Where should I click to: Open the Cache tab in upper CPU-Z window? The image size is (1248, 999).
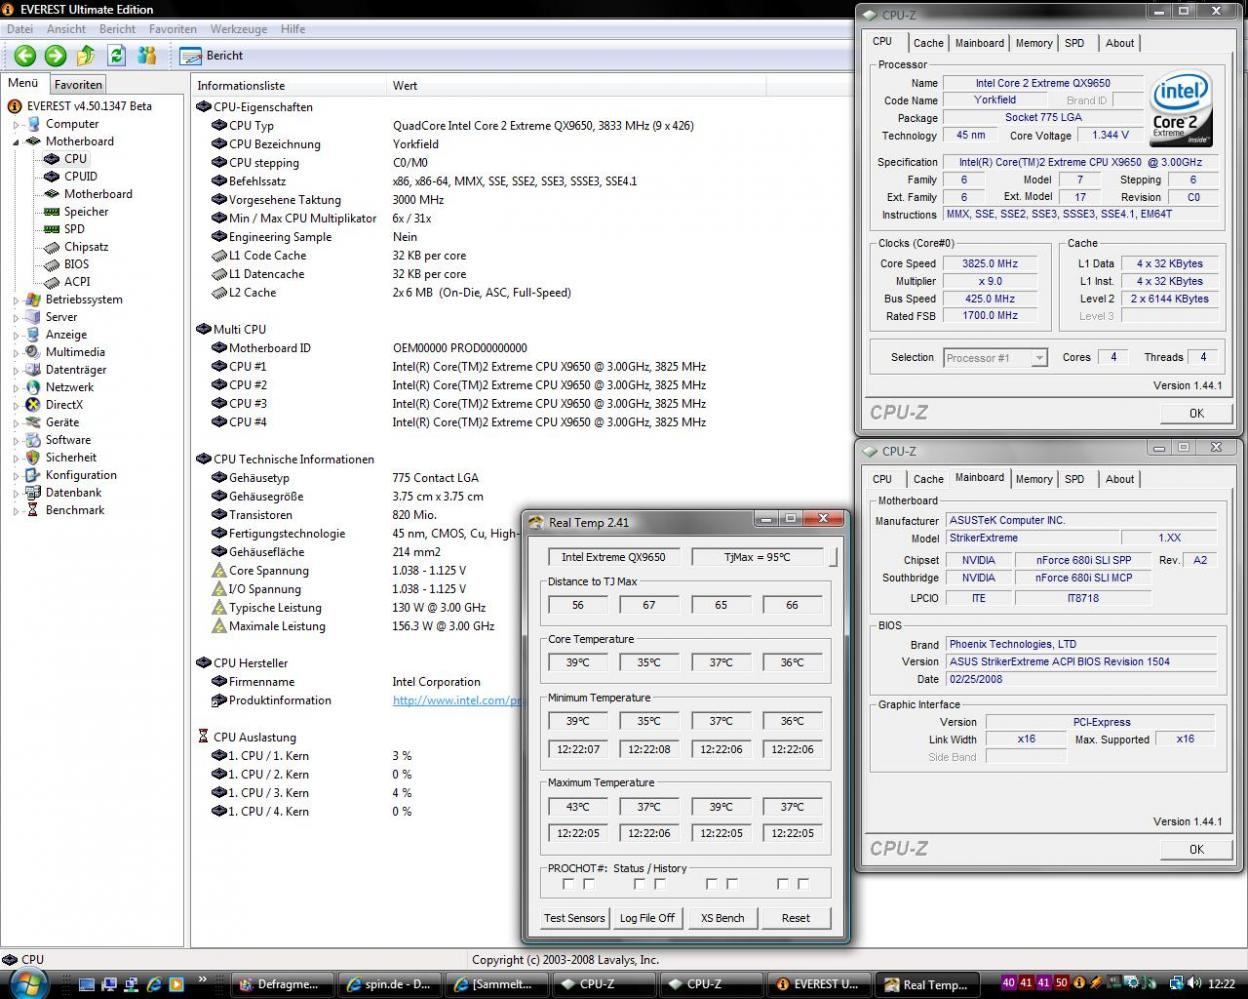928,43
